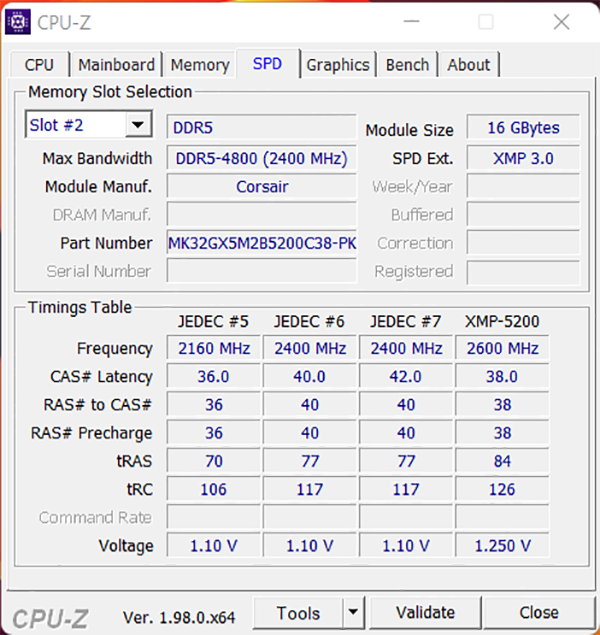Click the 38.0 CAS# Latency cell
Screen dimensions: 600x635
click(502, 376)
